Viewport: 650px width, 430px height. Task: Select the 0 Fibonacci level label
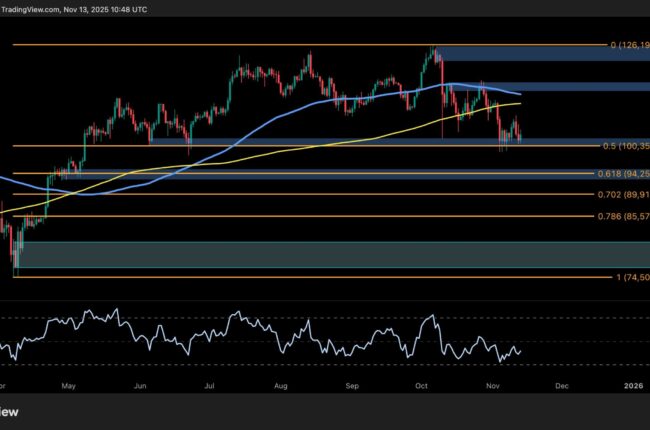(628, 45)
